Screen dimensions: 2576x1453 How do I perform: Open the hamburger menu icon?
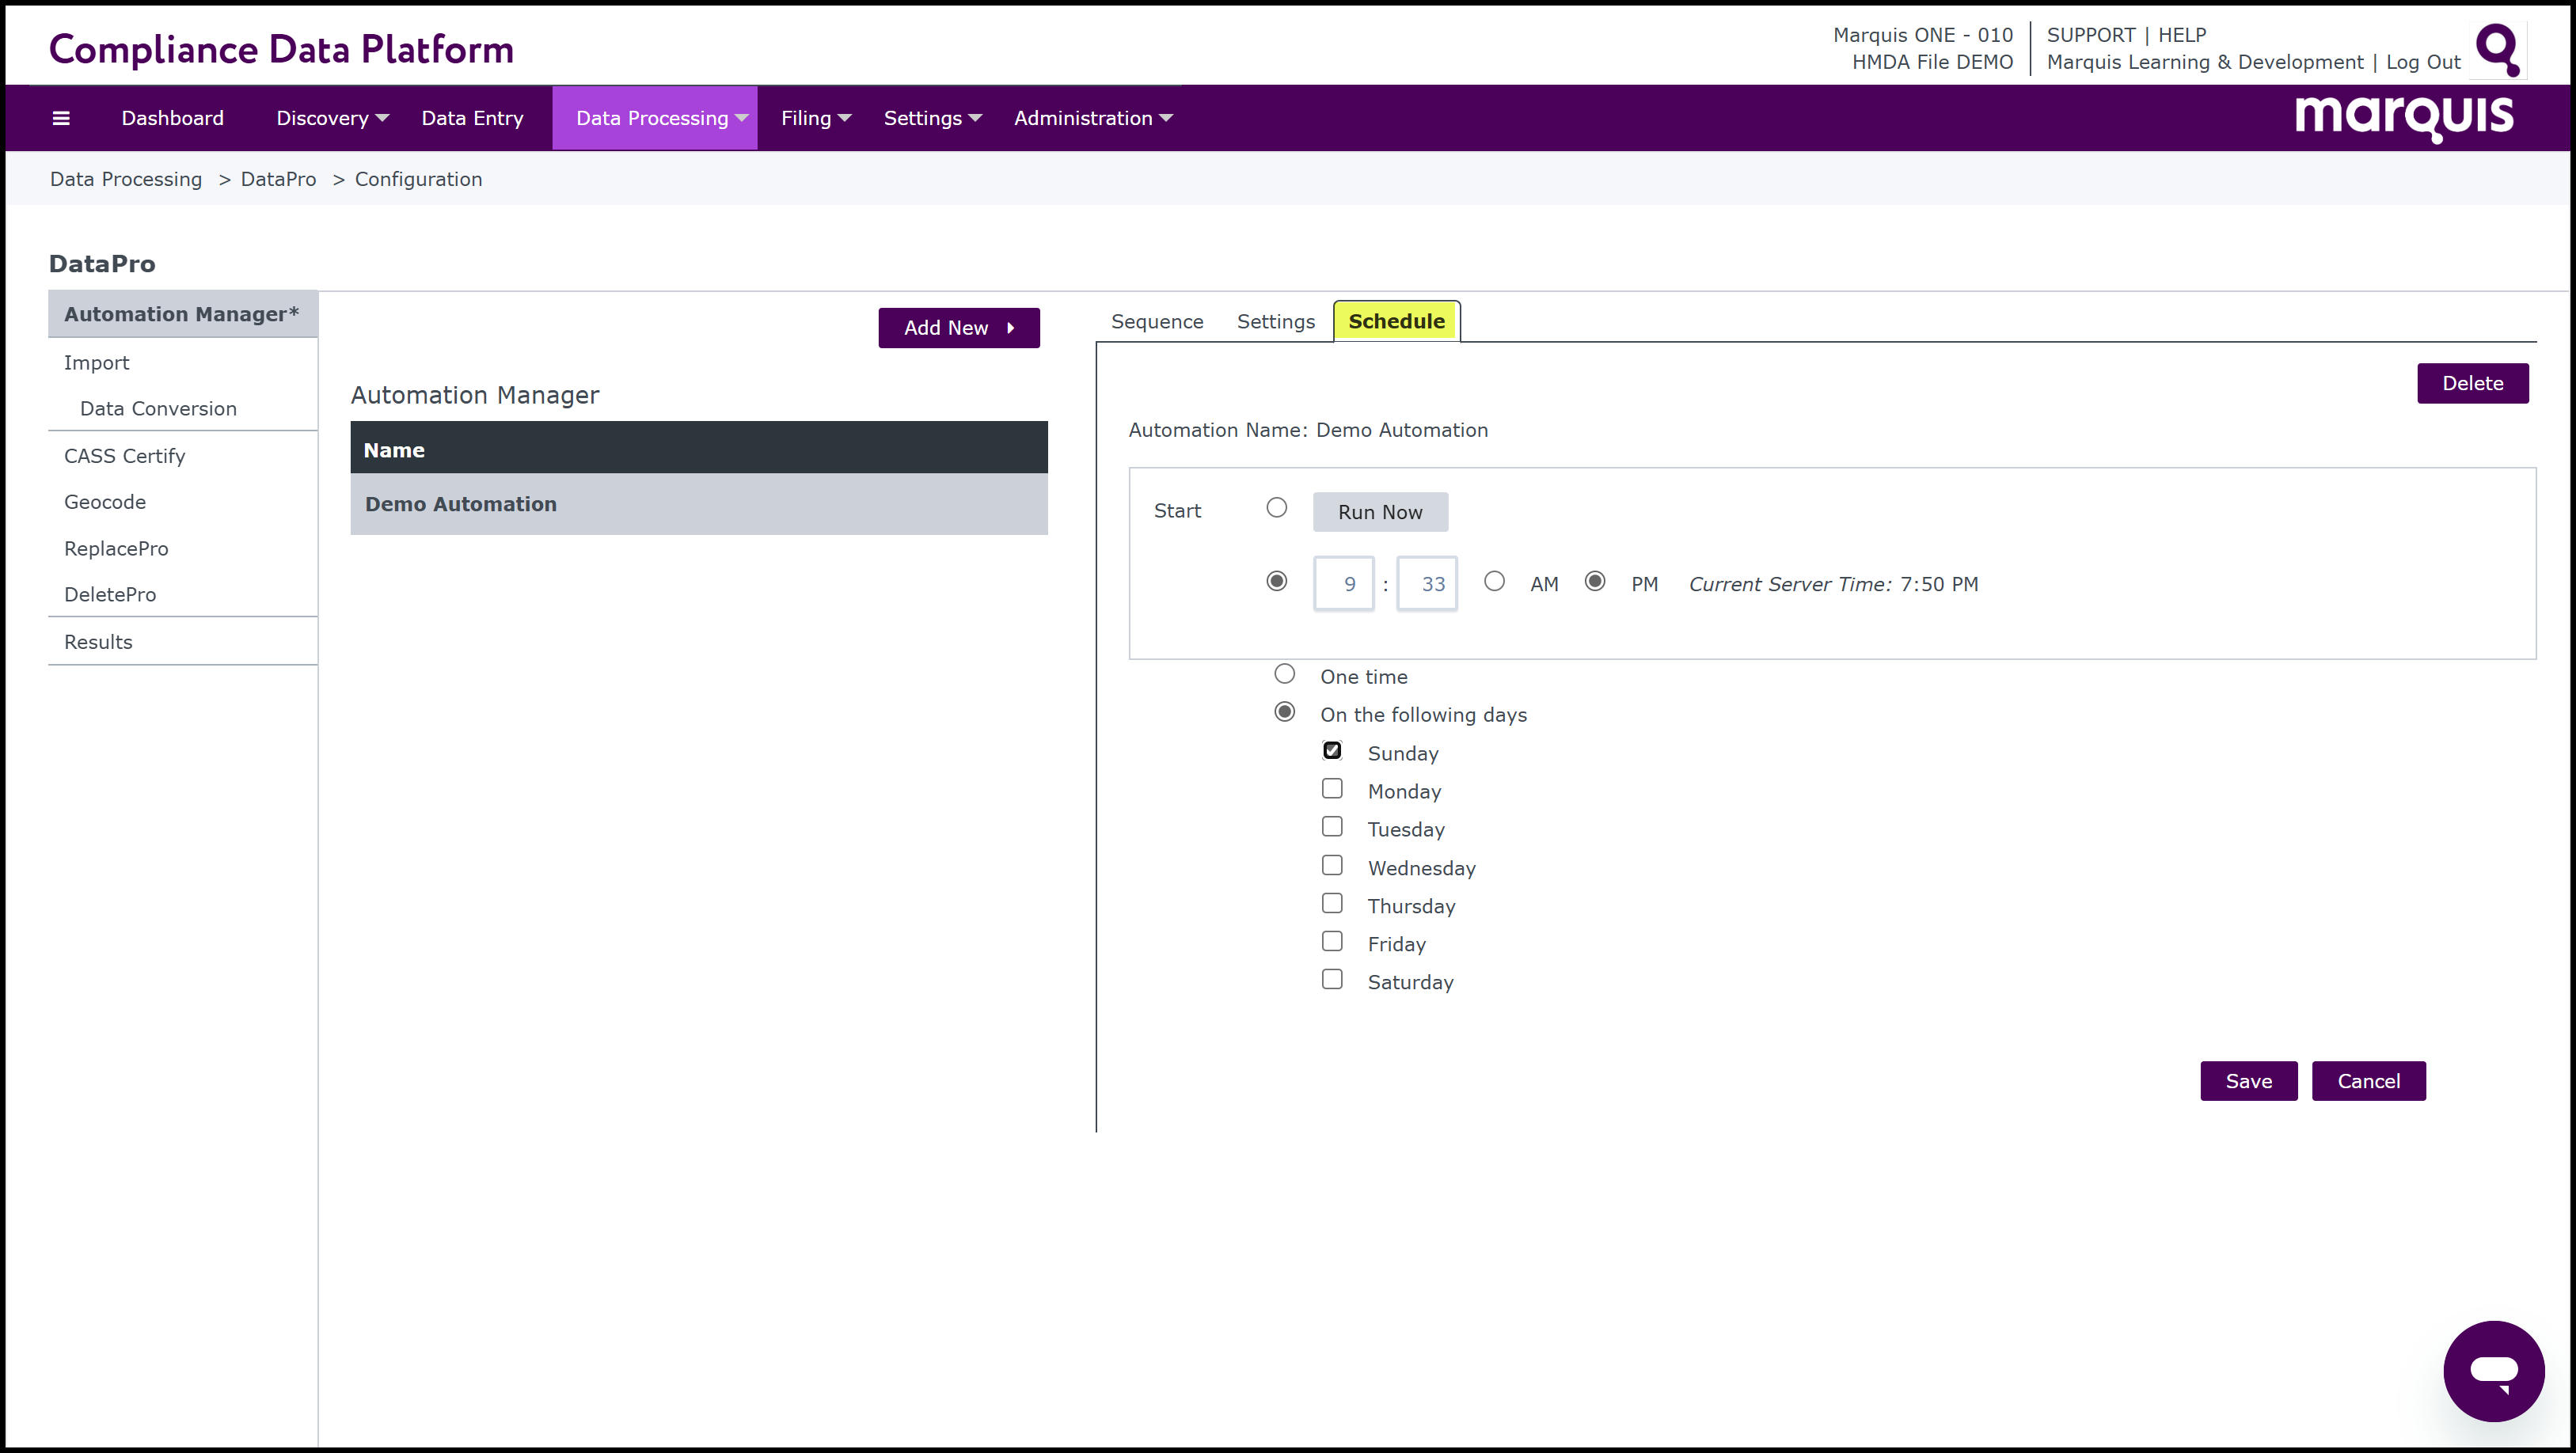61,118
